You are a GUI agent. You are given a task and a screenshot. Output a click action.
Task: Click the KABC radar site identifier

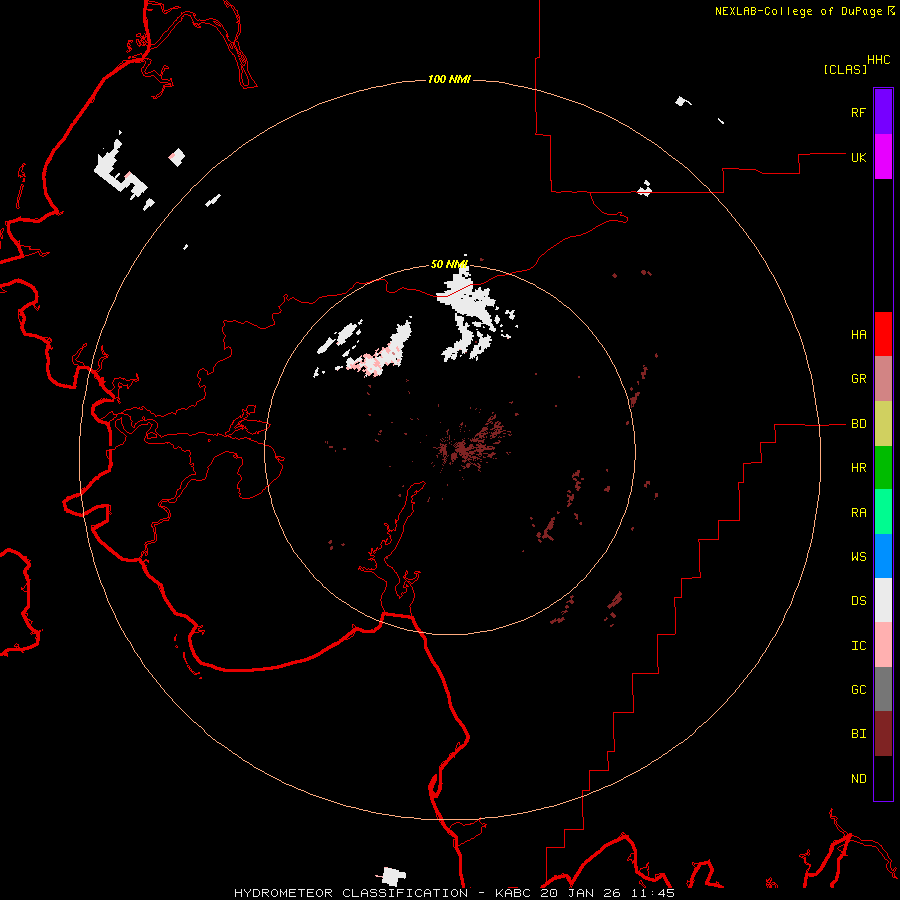pos(513,893)
